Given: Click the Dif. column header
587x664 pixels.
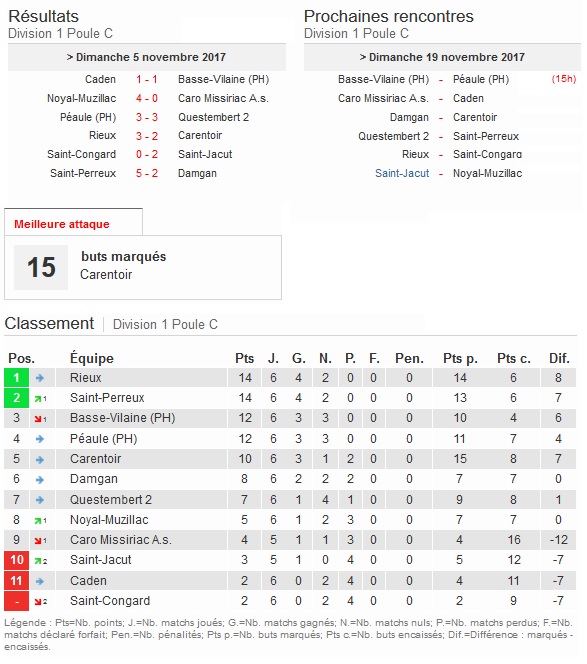Looking at the screenshot, I should click(x=559, y=359).
